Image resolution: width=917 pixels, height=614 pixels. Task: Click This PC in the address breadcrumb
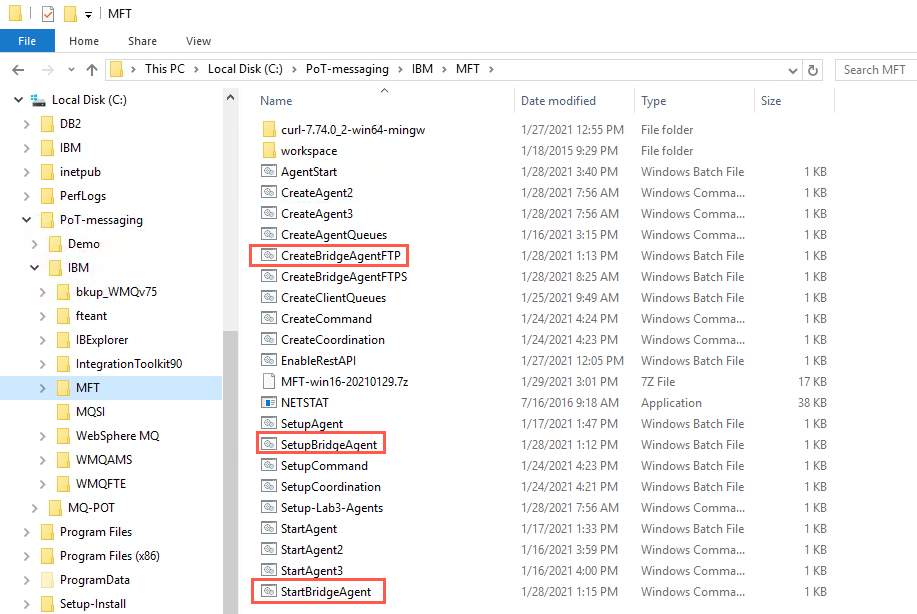(x=164, y=69)
